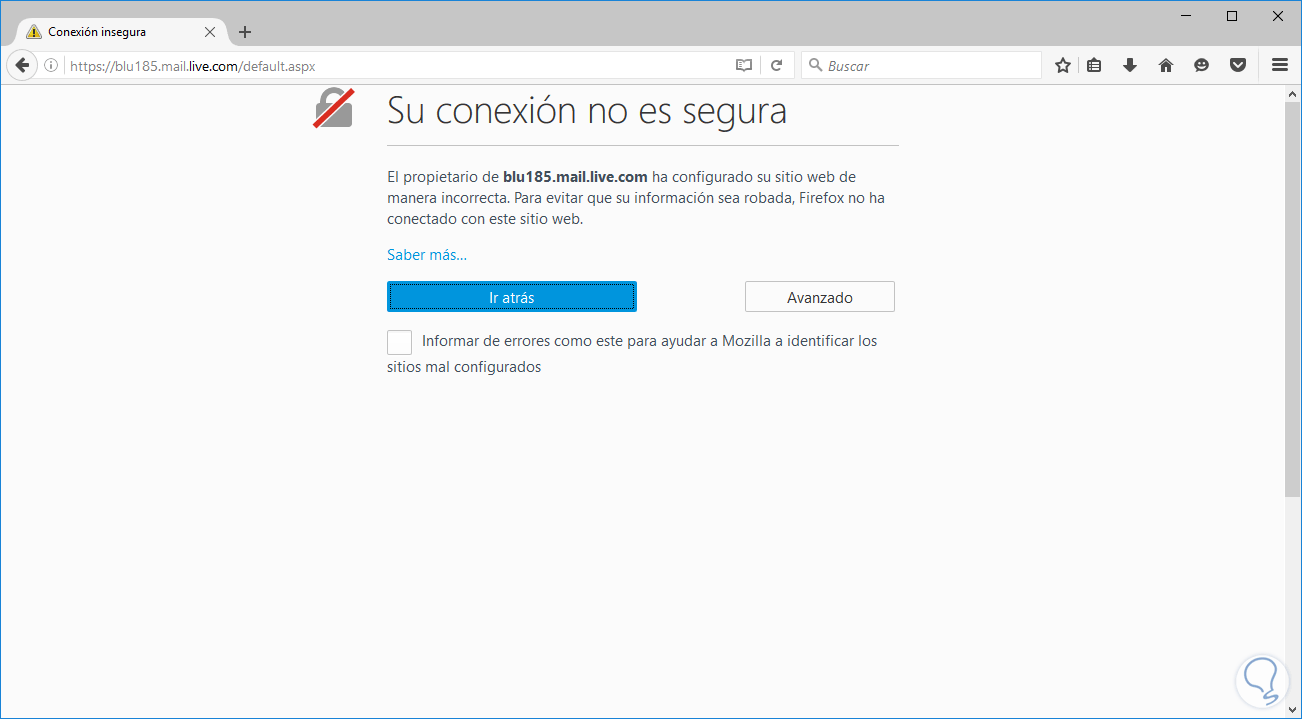
Task: Open site information via the info icon
Action: tap(52, 66)
